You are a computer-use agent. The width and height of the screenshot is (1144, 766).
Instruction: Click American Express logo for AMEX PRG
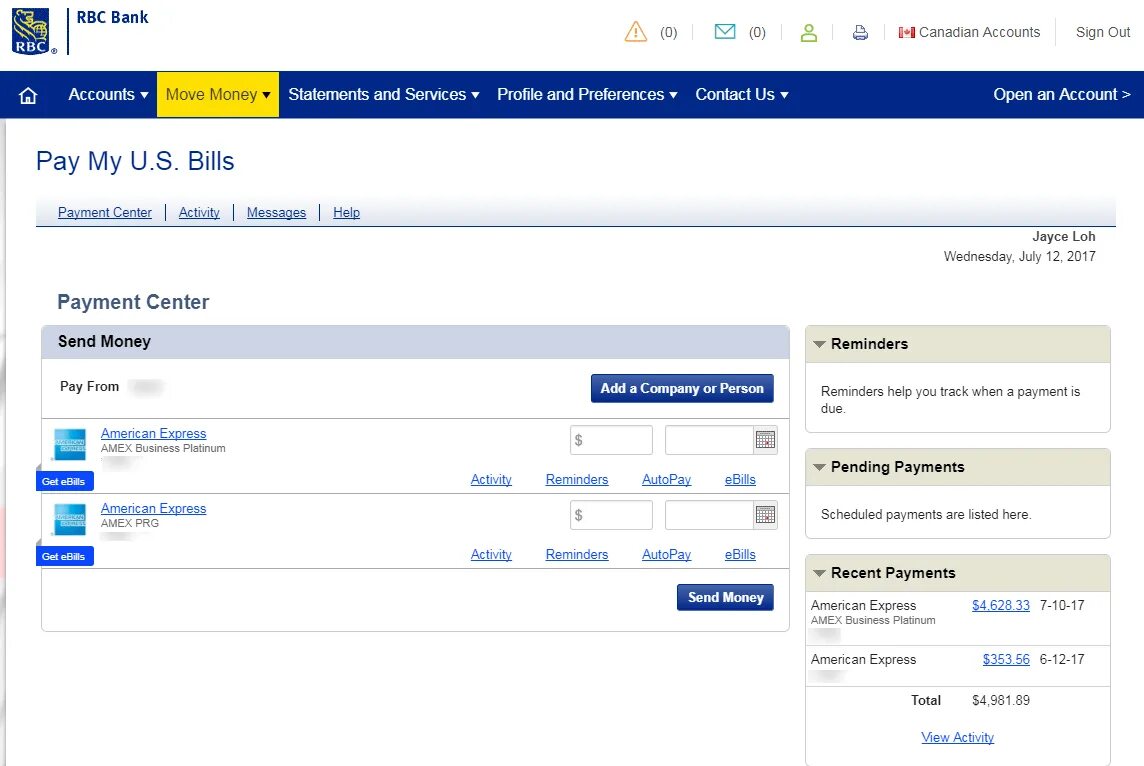(x=70, y=519)
